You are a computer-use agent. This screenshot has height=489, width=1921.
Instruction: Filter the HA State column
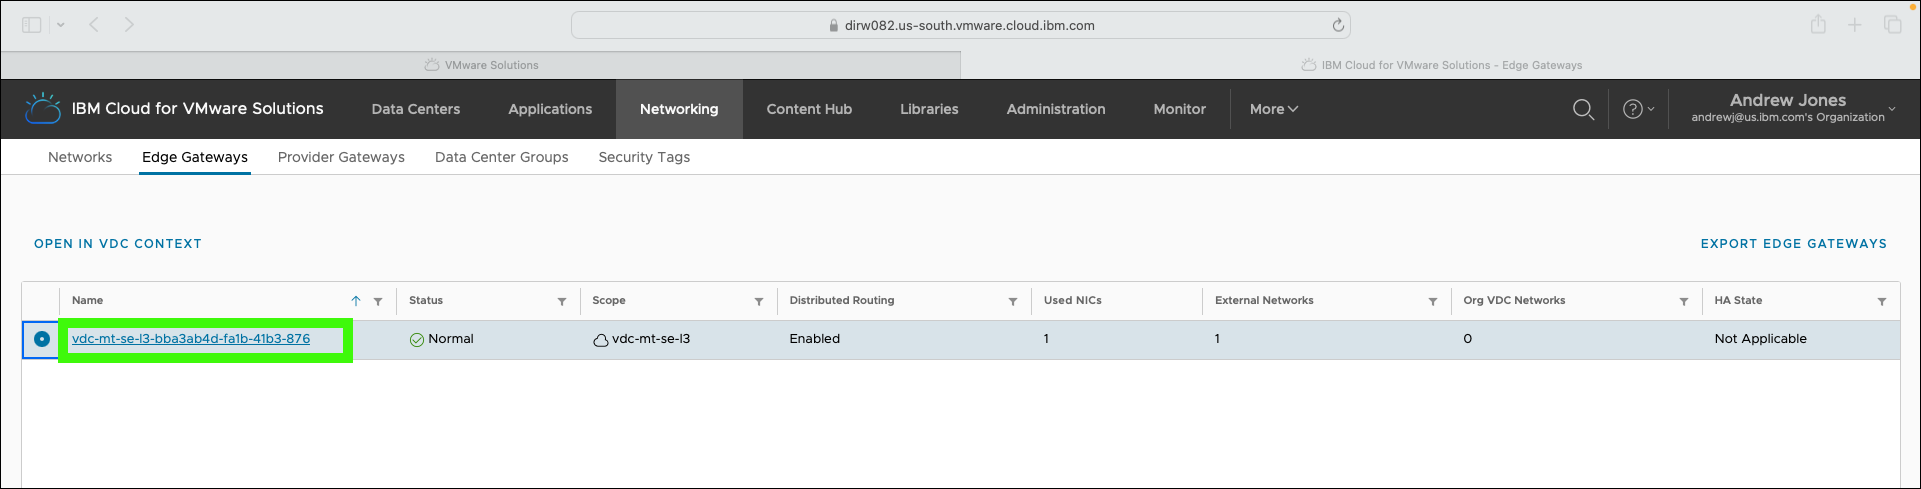[1882, 301]
